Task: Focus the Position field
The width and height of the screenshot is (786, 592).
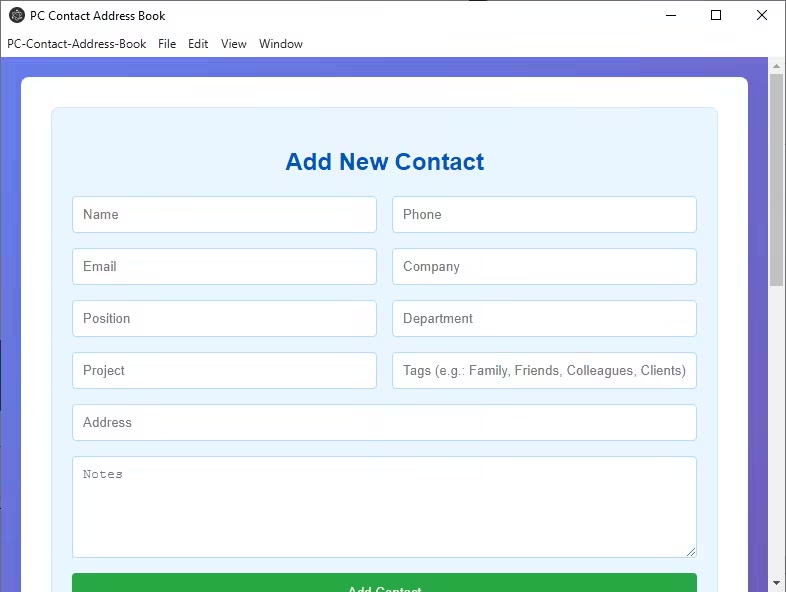Action: click(224, 319)
